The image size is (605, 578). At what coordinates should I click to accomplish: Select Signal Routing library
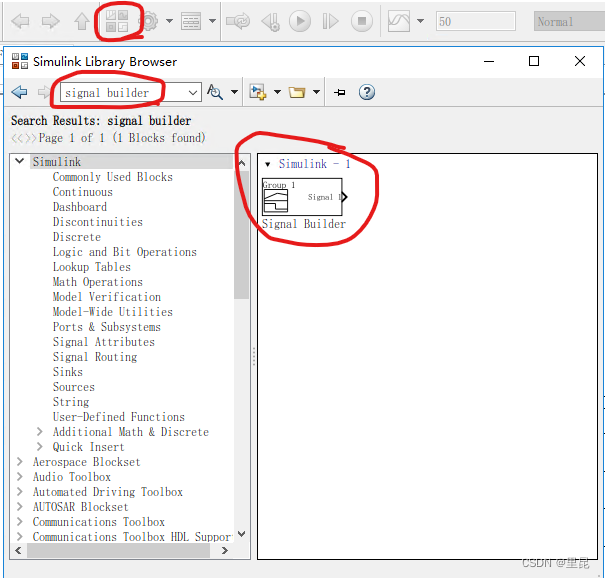95,357
